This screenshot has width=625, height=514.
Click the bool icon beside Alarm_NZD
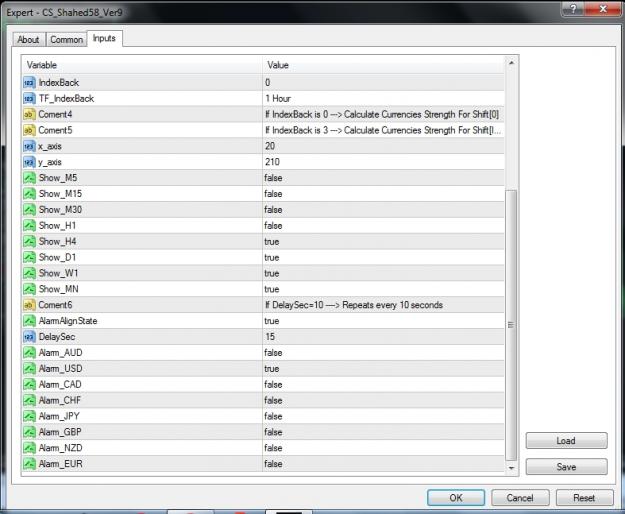point(29,448)
